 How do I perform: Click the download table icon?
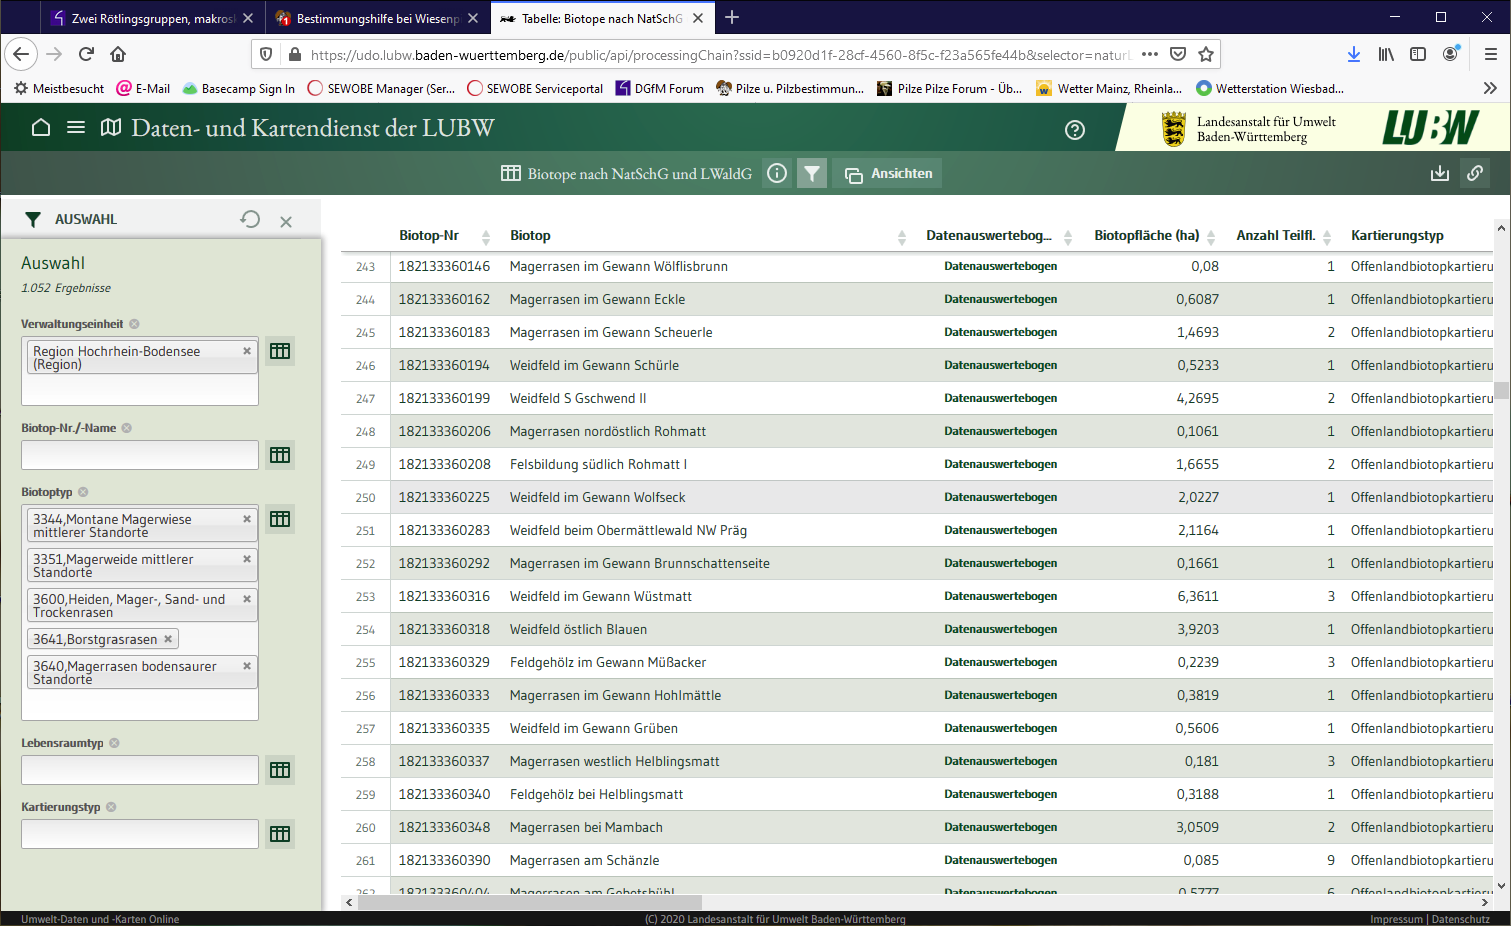(x=1439, y=174)
